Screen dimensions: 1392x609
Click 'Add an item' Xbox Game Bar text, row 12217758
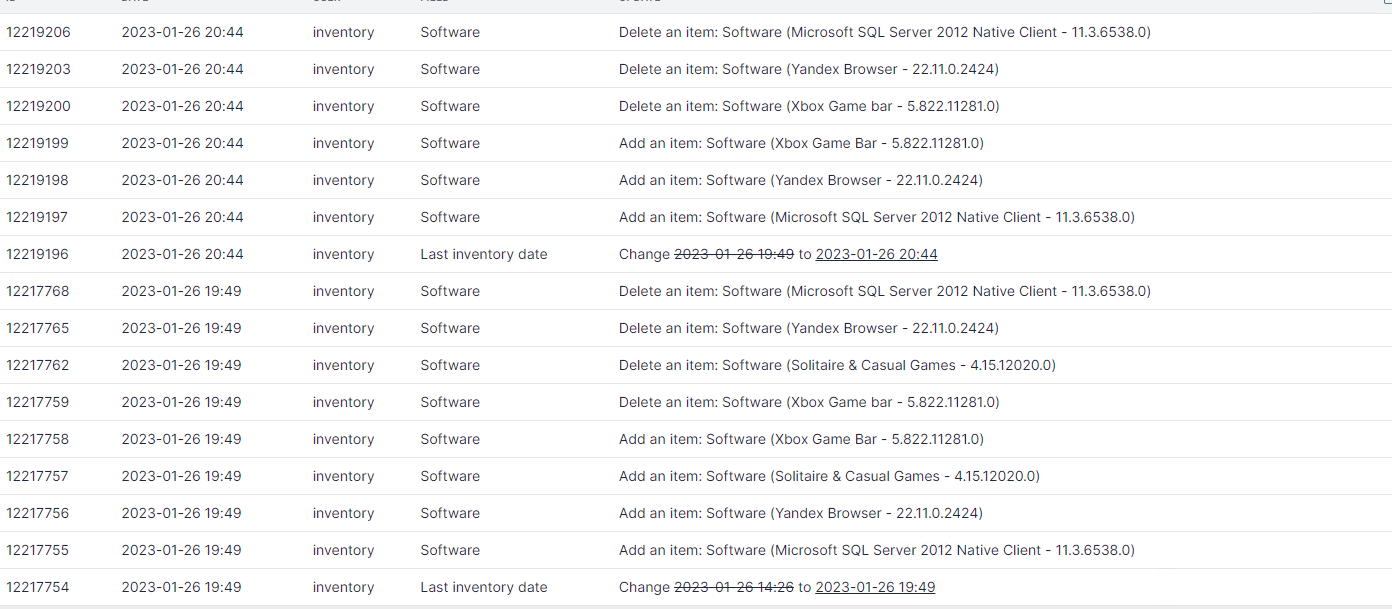point(801,439)
